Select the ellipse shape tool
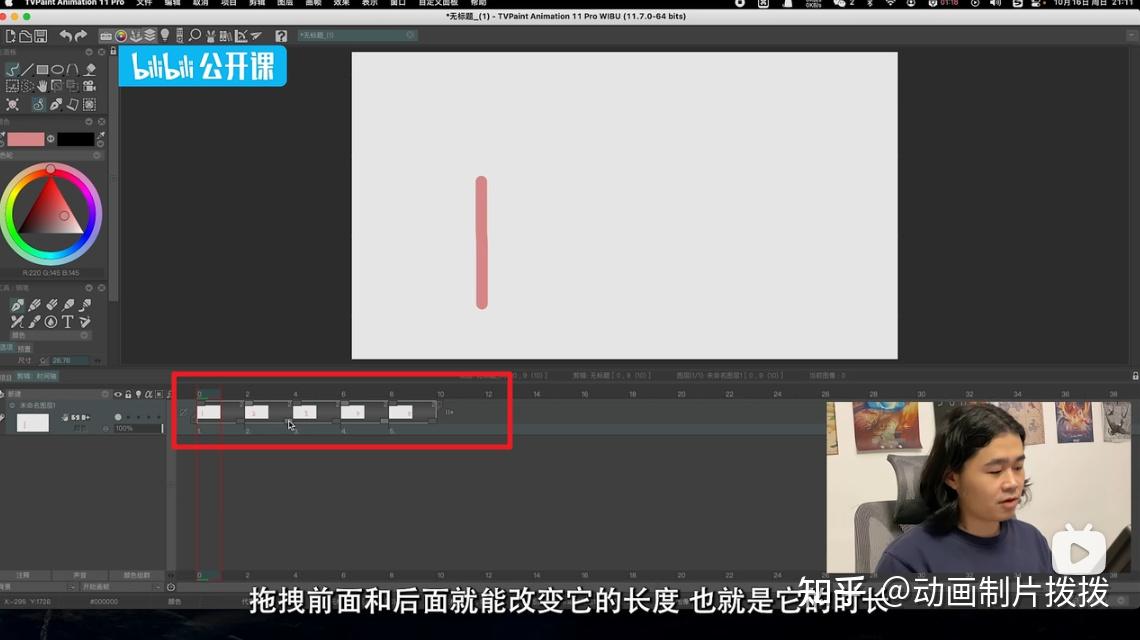Viewport: 1140px width, 640px height. tap(58, 70)
